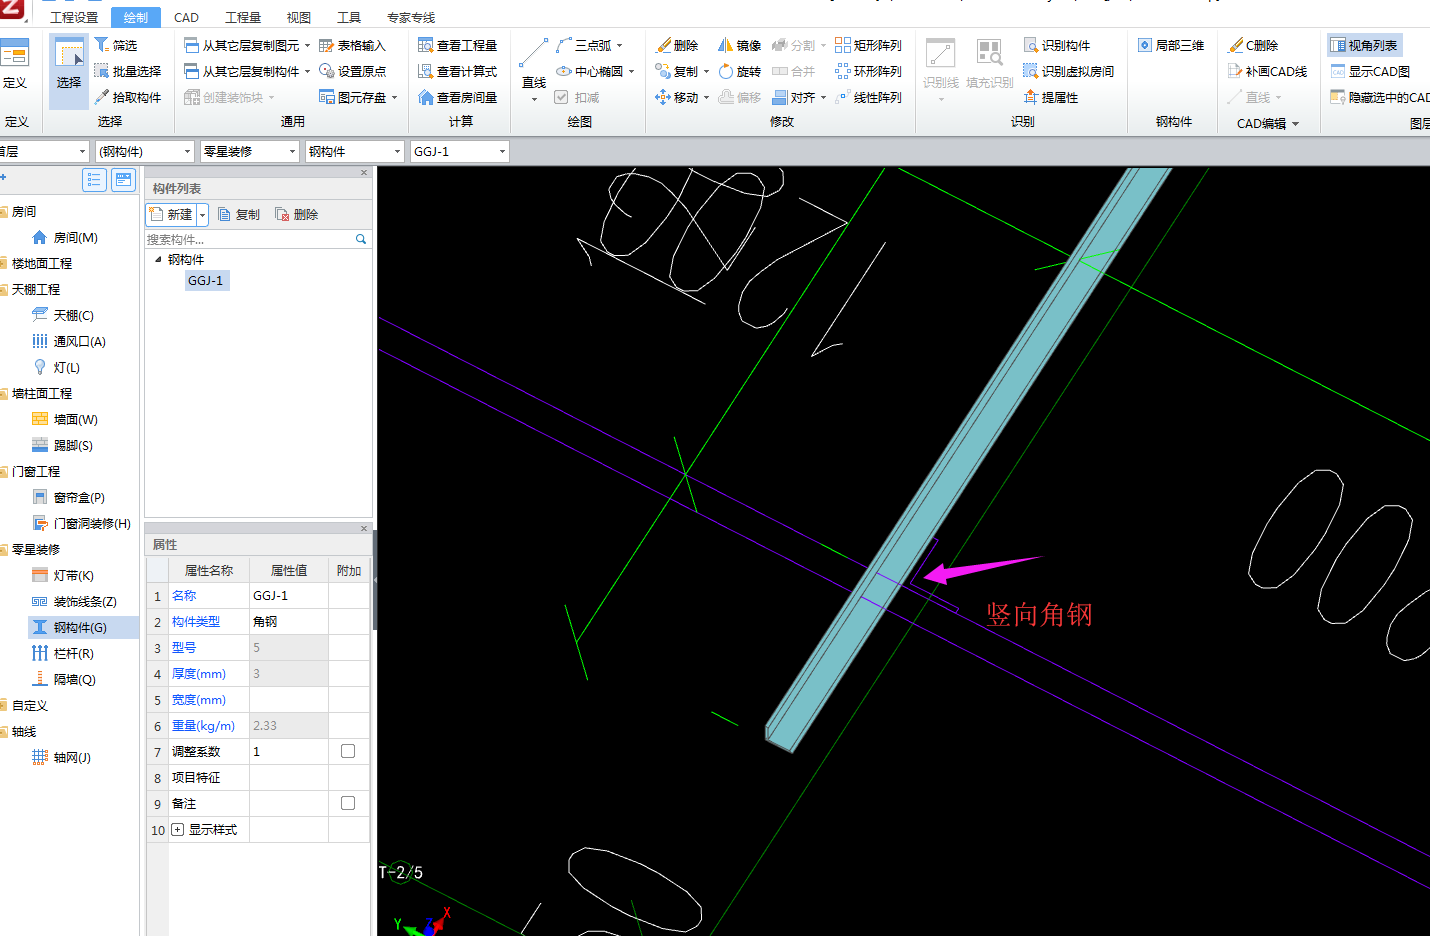Image resolution: width=1430 pixels, height=936 pixels.
Task: Click the 删除 button in component list
Action: coord(297,215)
